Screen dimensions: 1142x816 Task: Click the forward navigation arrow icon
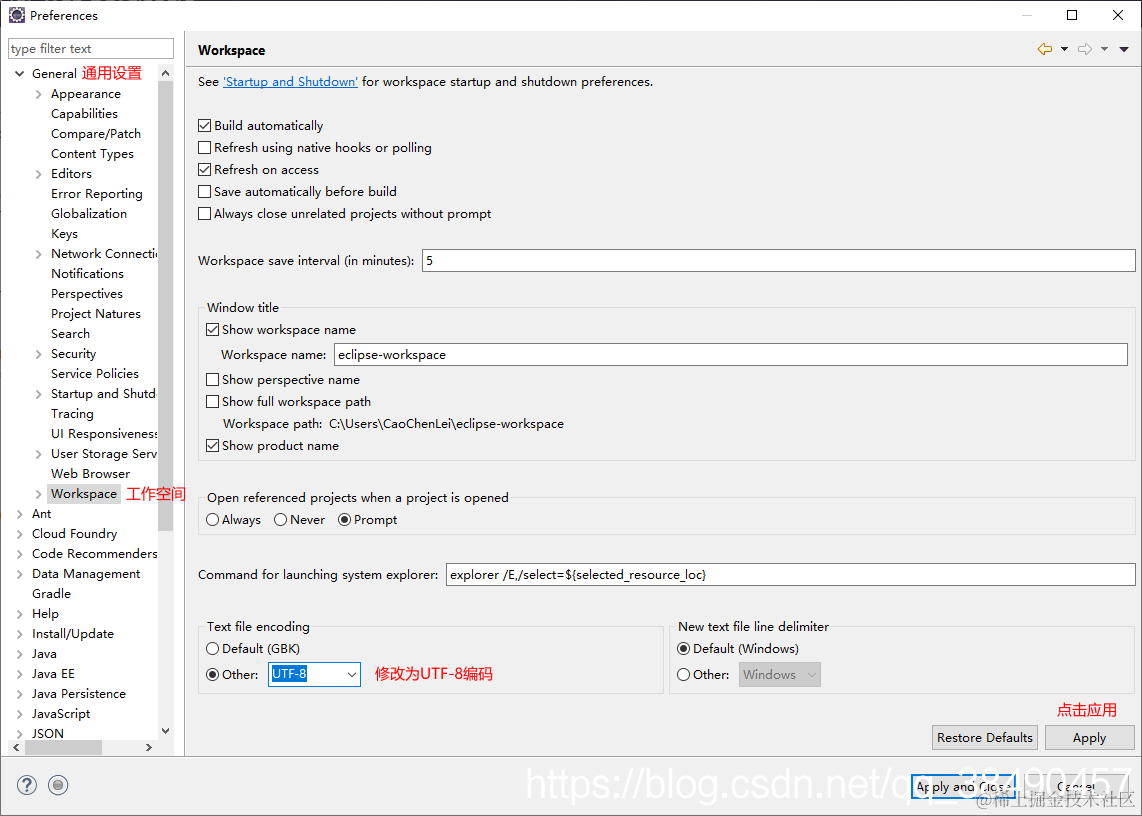click(1085, 50)
